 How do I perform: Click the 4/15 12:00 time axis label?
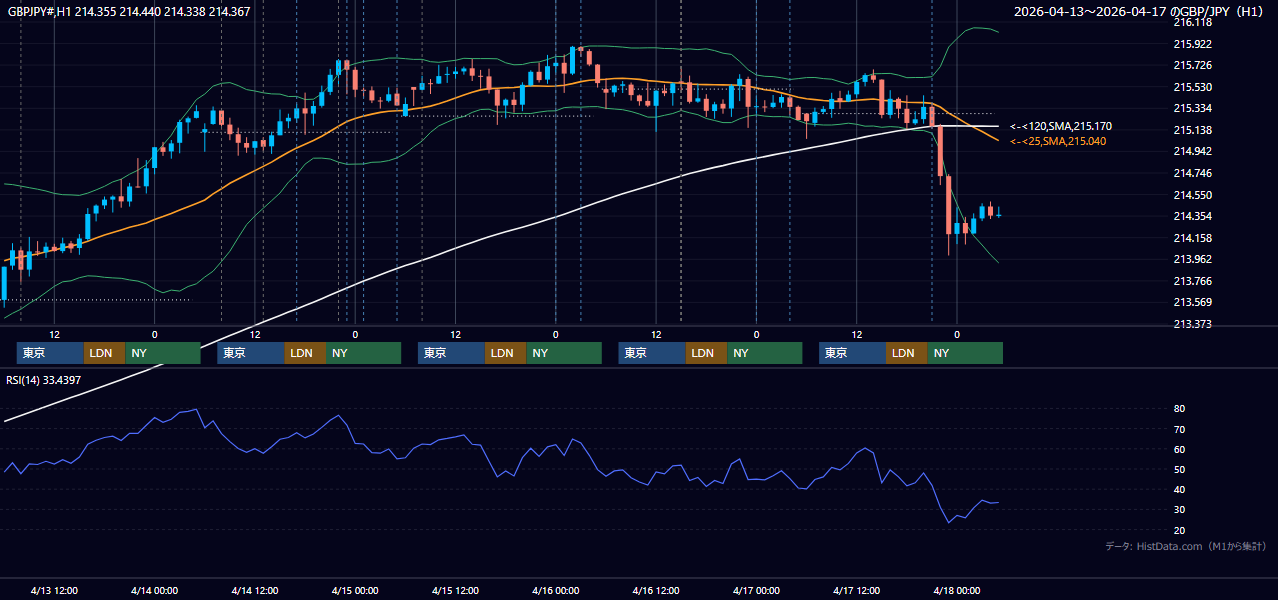455,590
